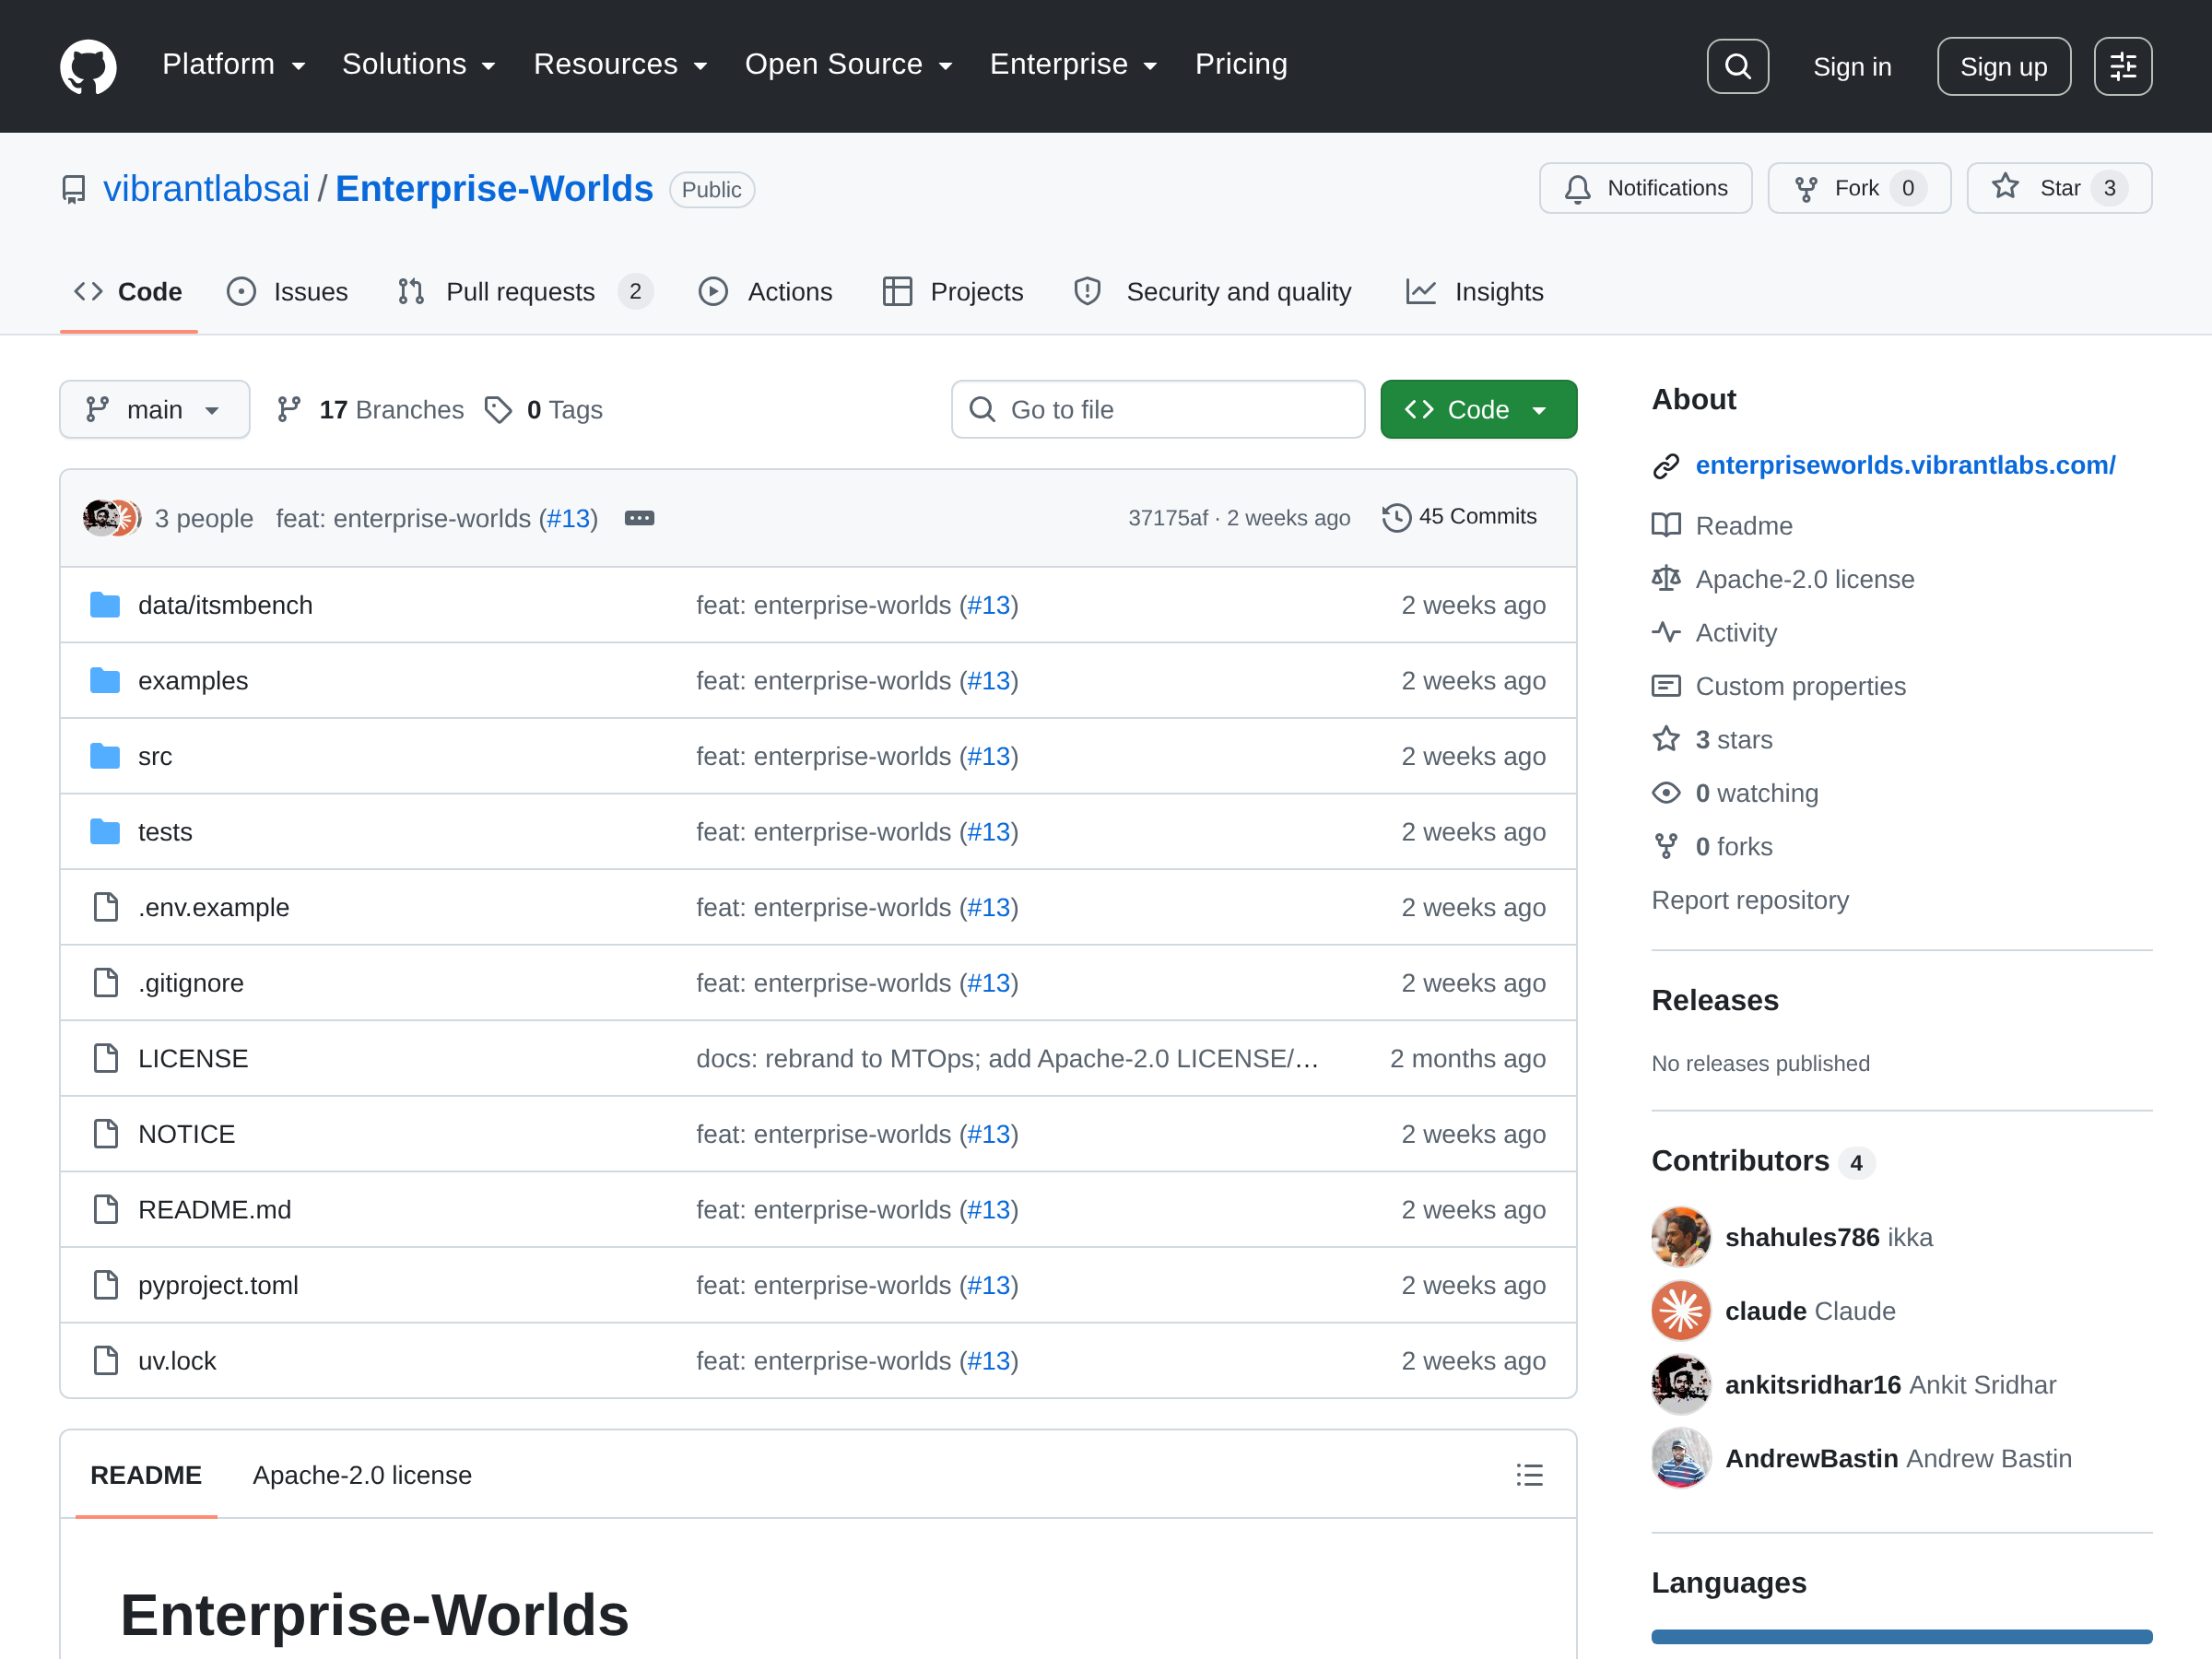Open the README outline list icon
The image size is (2212, 1659).
[1529, 1476]
